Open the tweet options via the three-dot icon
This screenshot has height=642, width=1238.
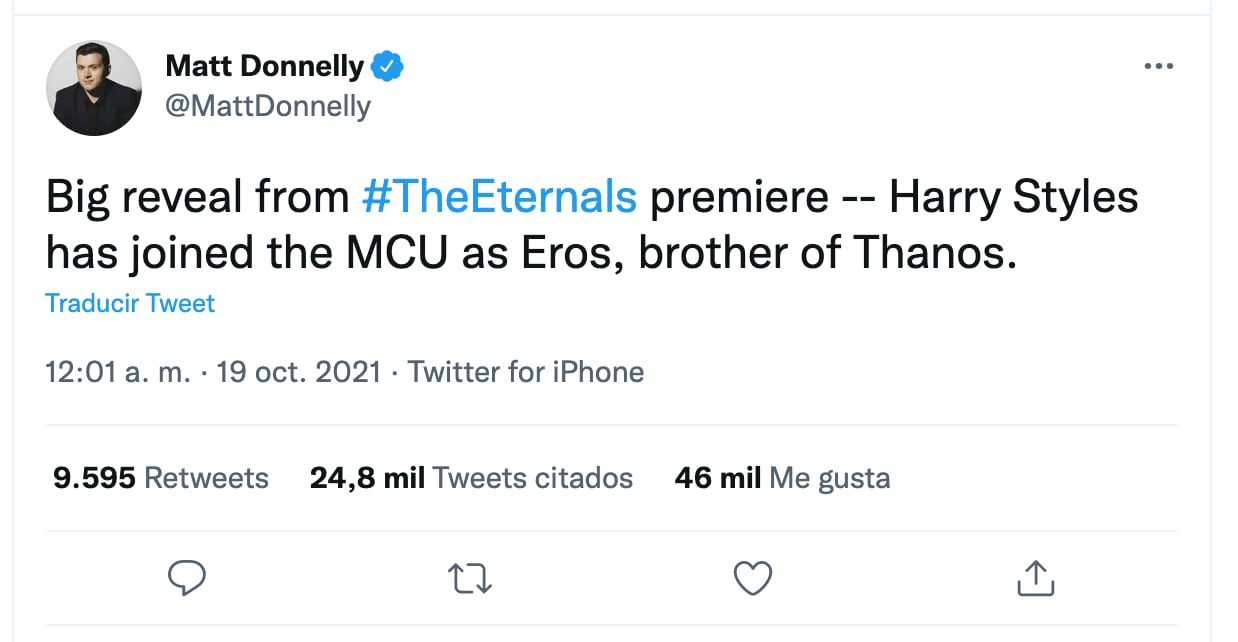pos(1159,65)
